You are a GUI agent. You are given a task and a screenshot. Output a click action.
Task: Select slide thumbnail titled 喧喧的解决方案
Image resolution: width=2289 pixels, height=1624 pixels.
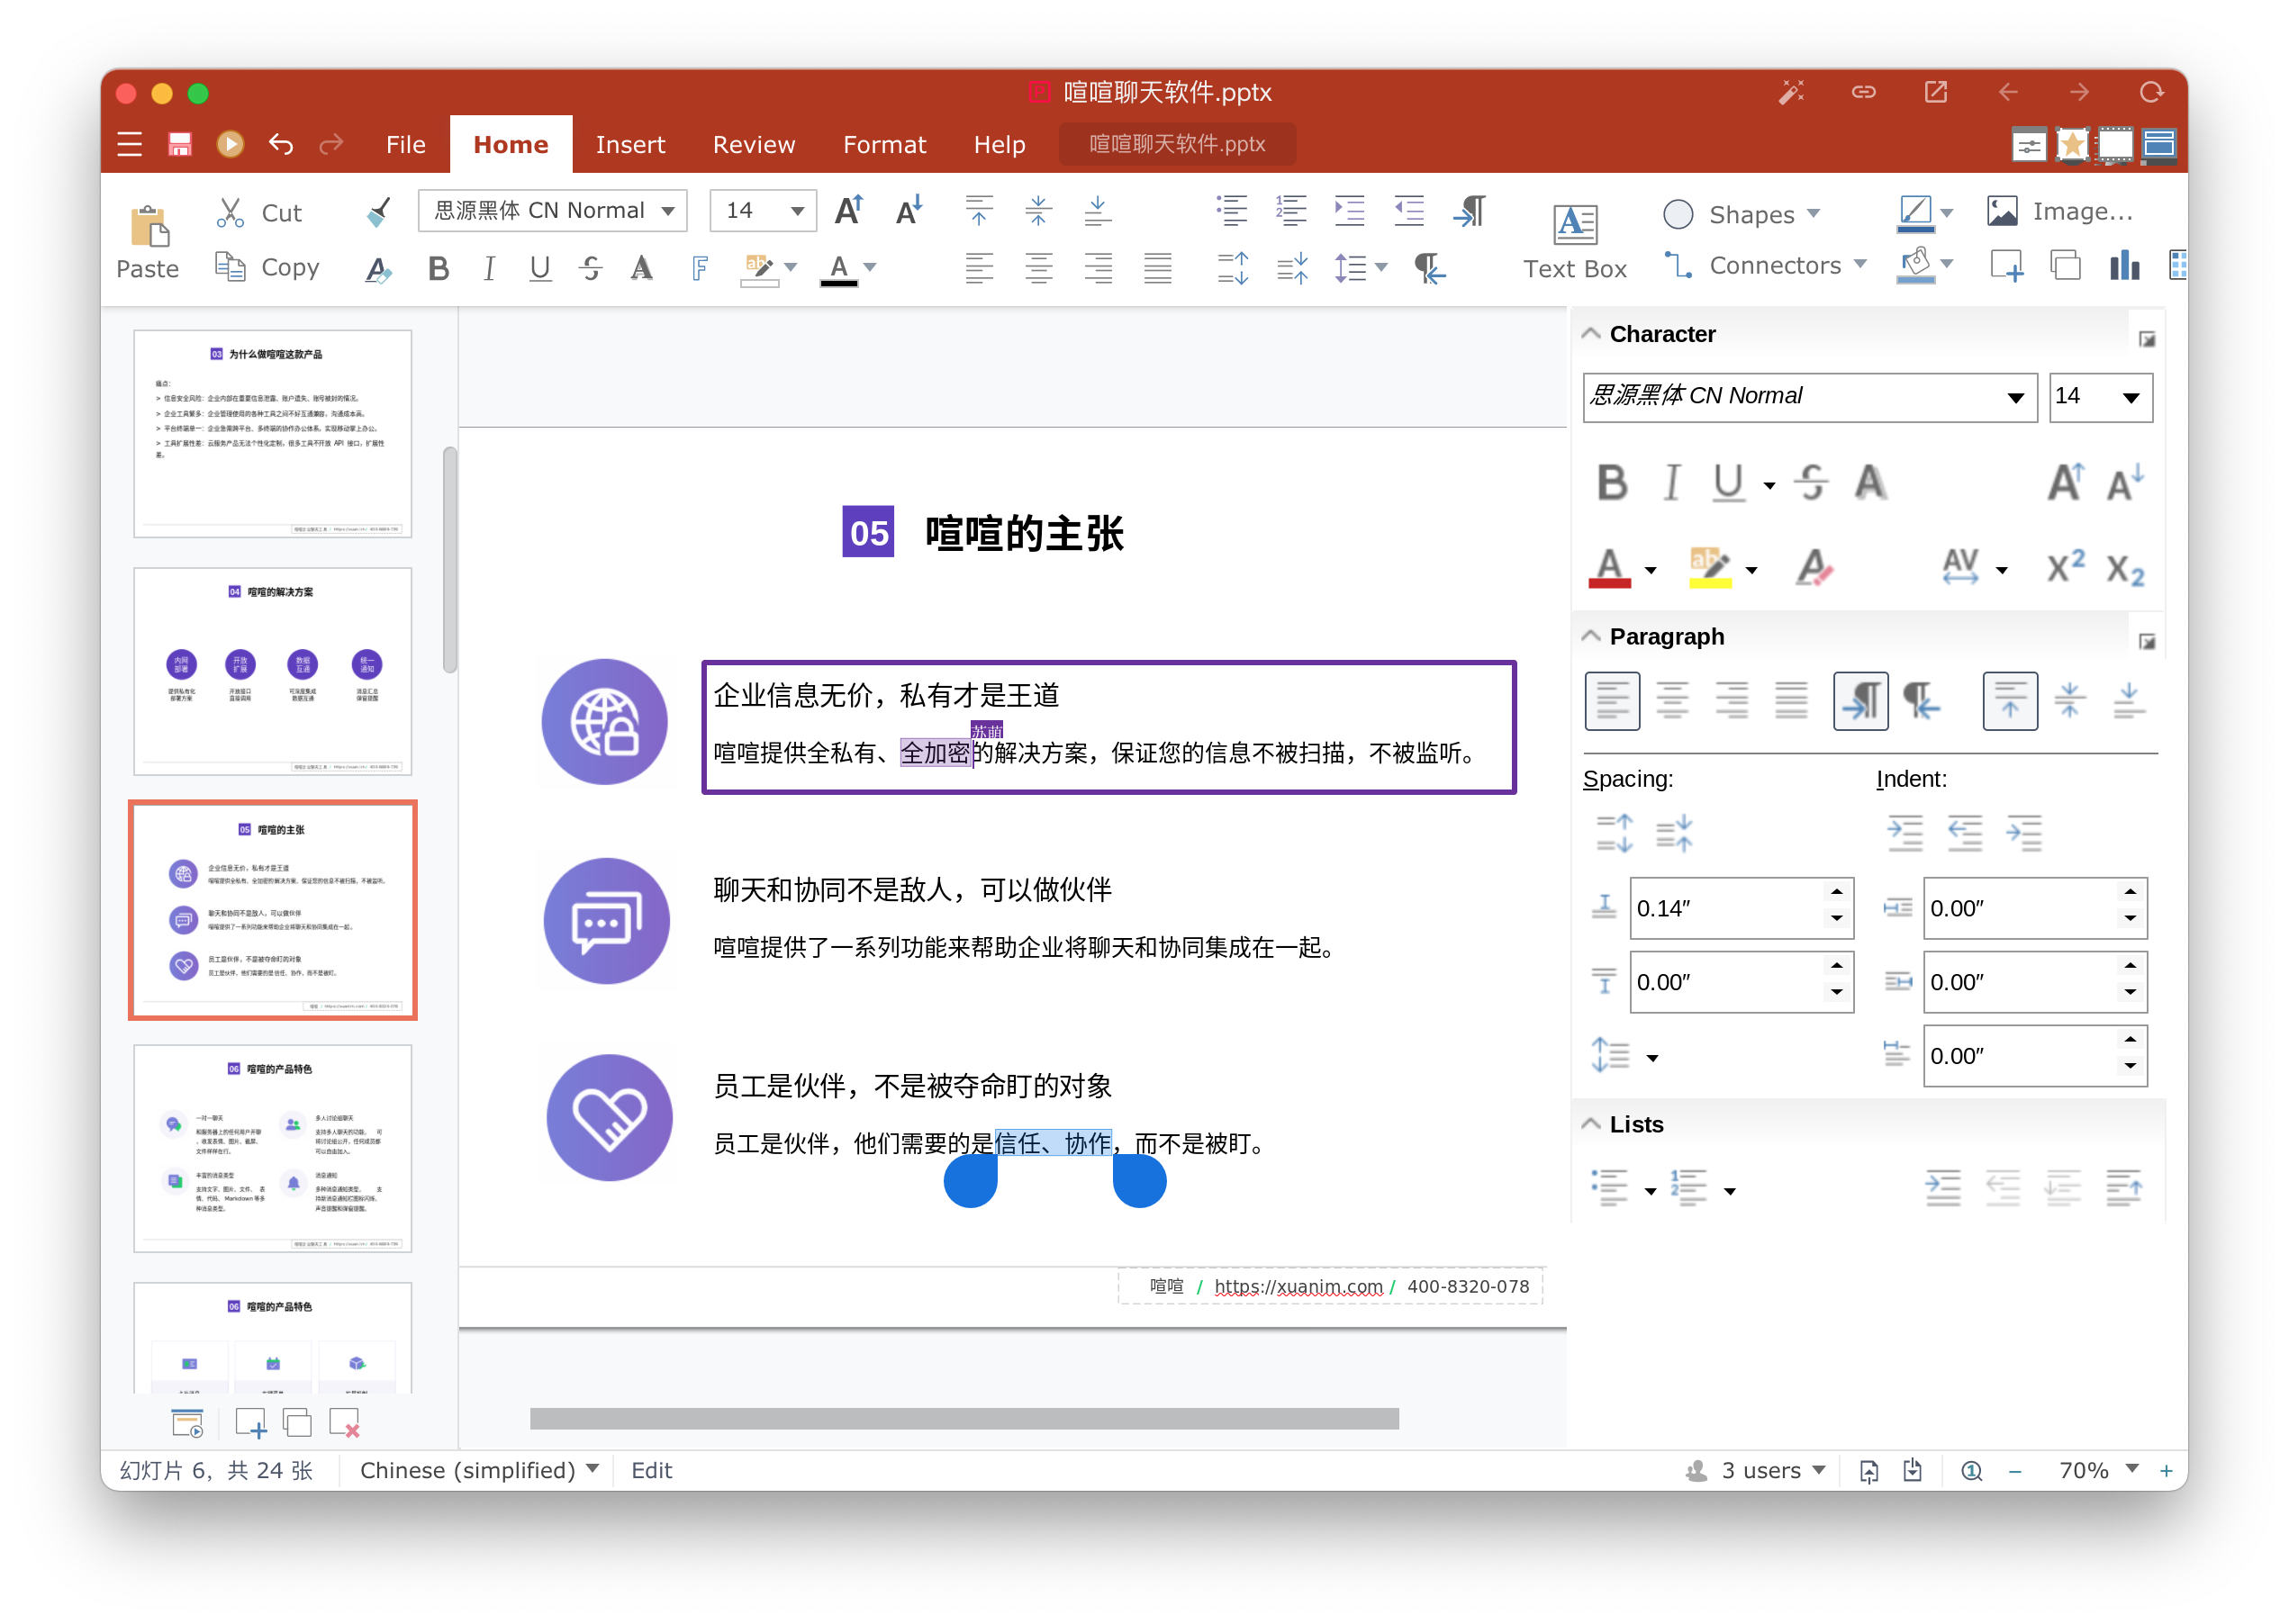pyautogui.click(x=273, y=671)
